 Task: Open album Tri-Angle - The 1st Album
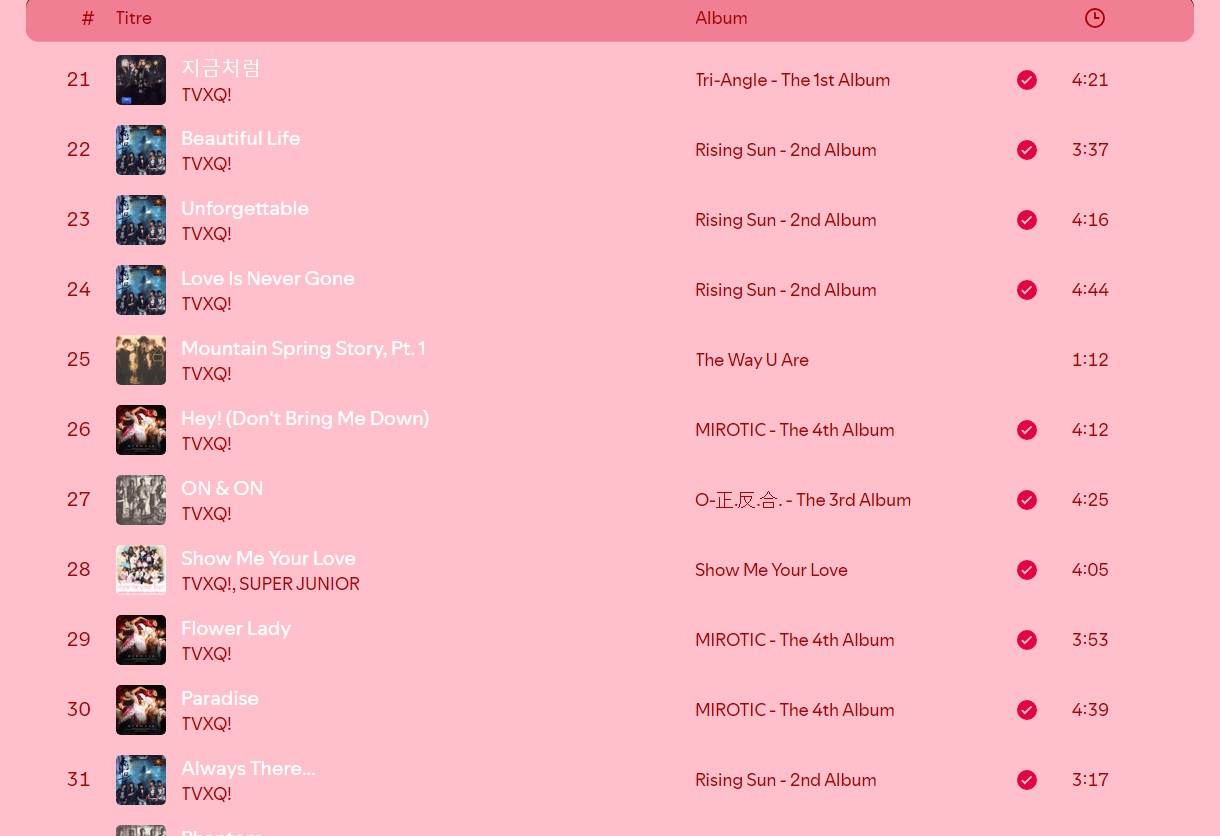tap(793, 80)
